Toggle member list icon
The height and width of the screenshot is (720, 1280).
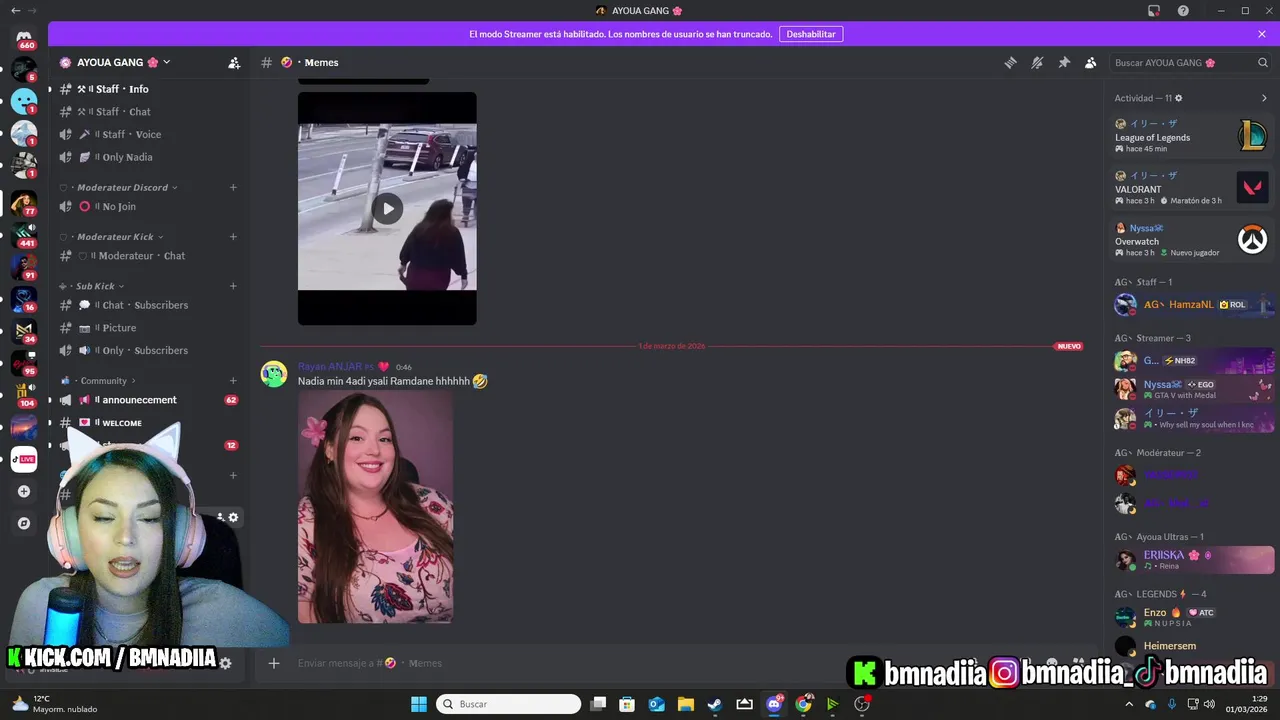click(1091, 62)
